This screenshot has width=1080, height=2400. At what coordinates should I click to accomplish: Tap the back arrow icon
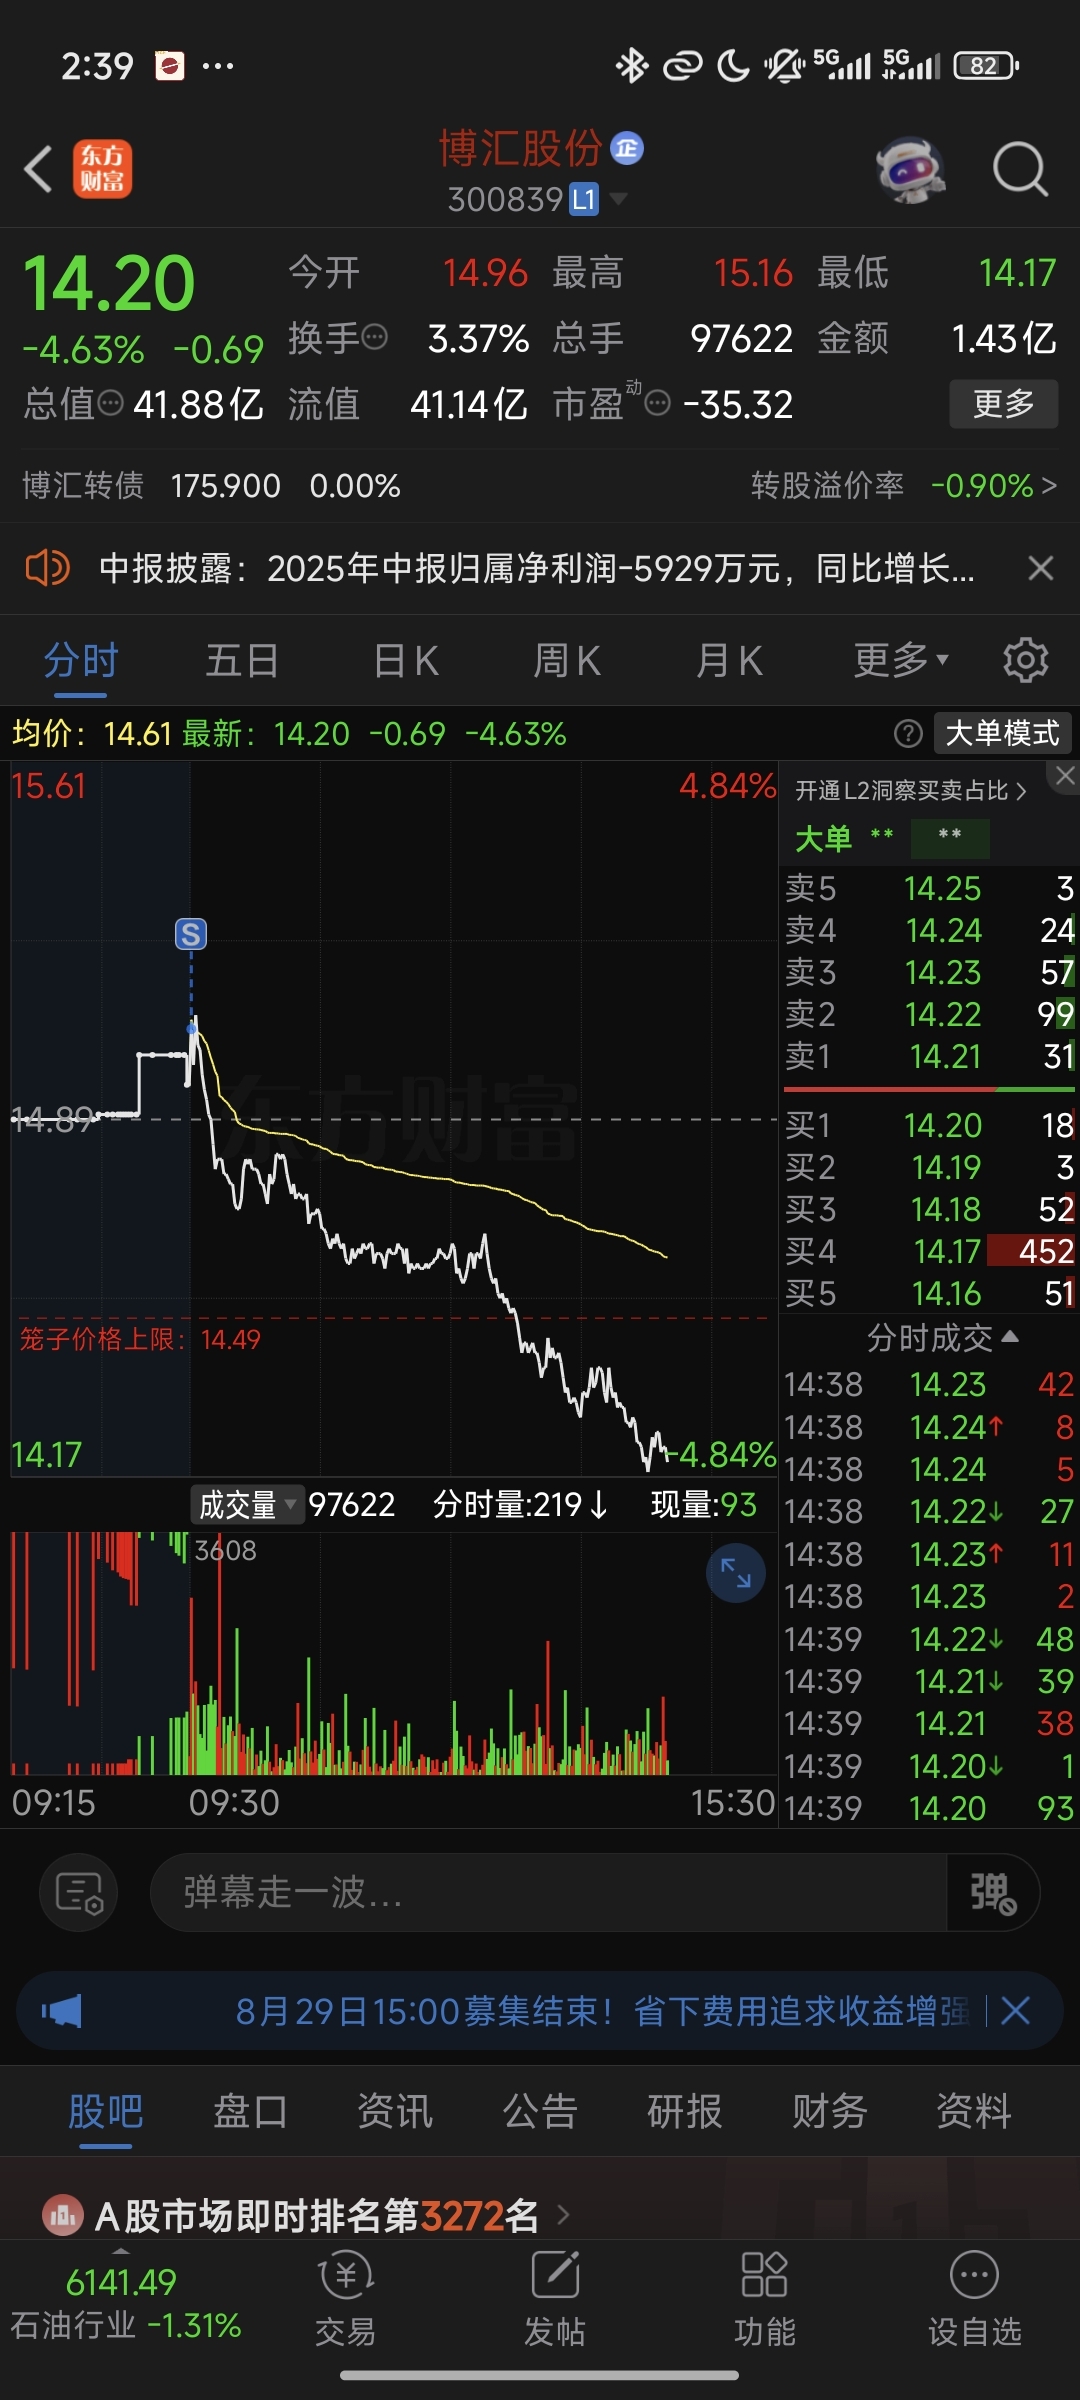pyautogui.click(x=38, y=168)
